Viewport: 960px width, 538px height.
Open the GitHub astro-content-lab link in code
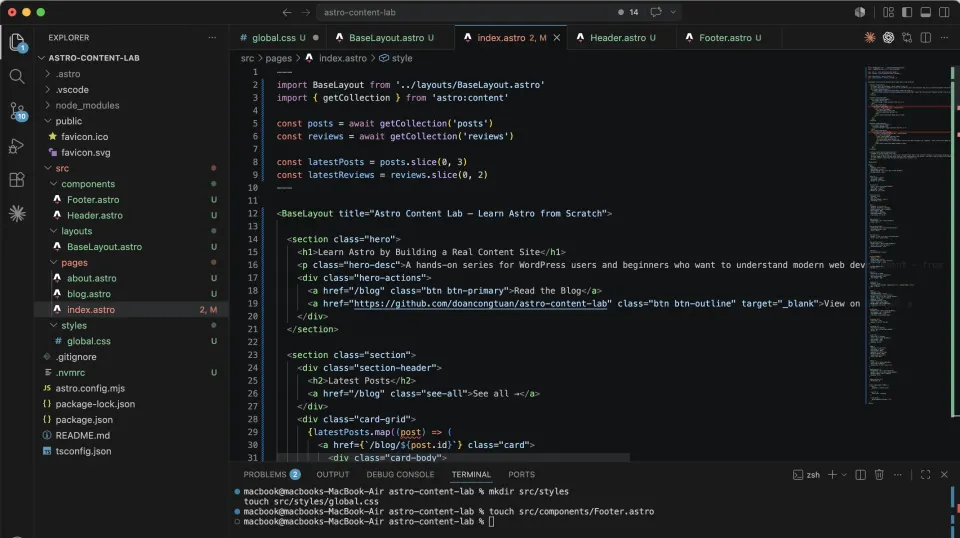pos(482,304)
